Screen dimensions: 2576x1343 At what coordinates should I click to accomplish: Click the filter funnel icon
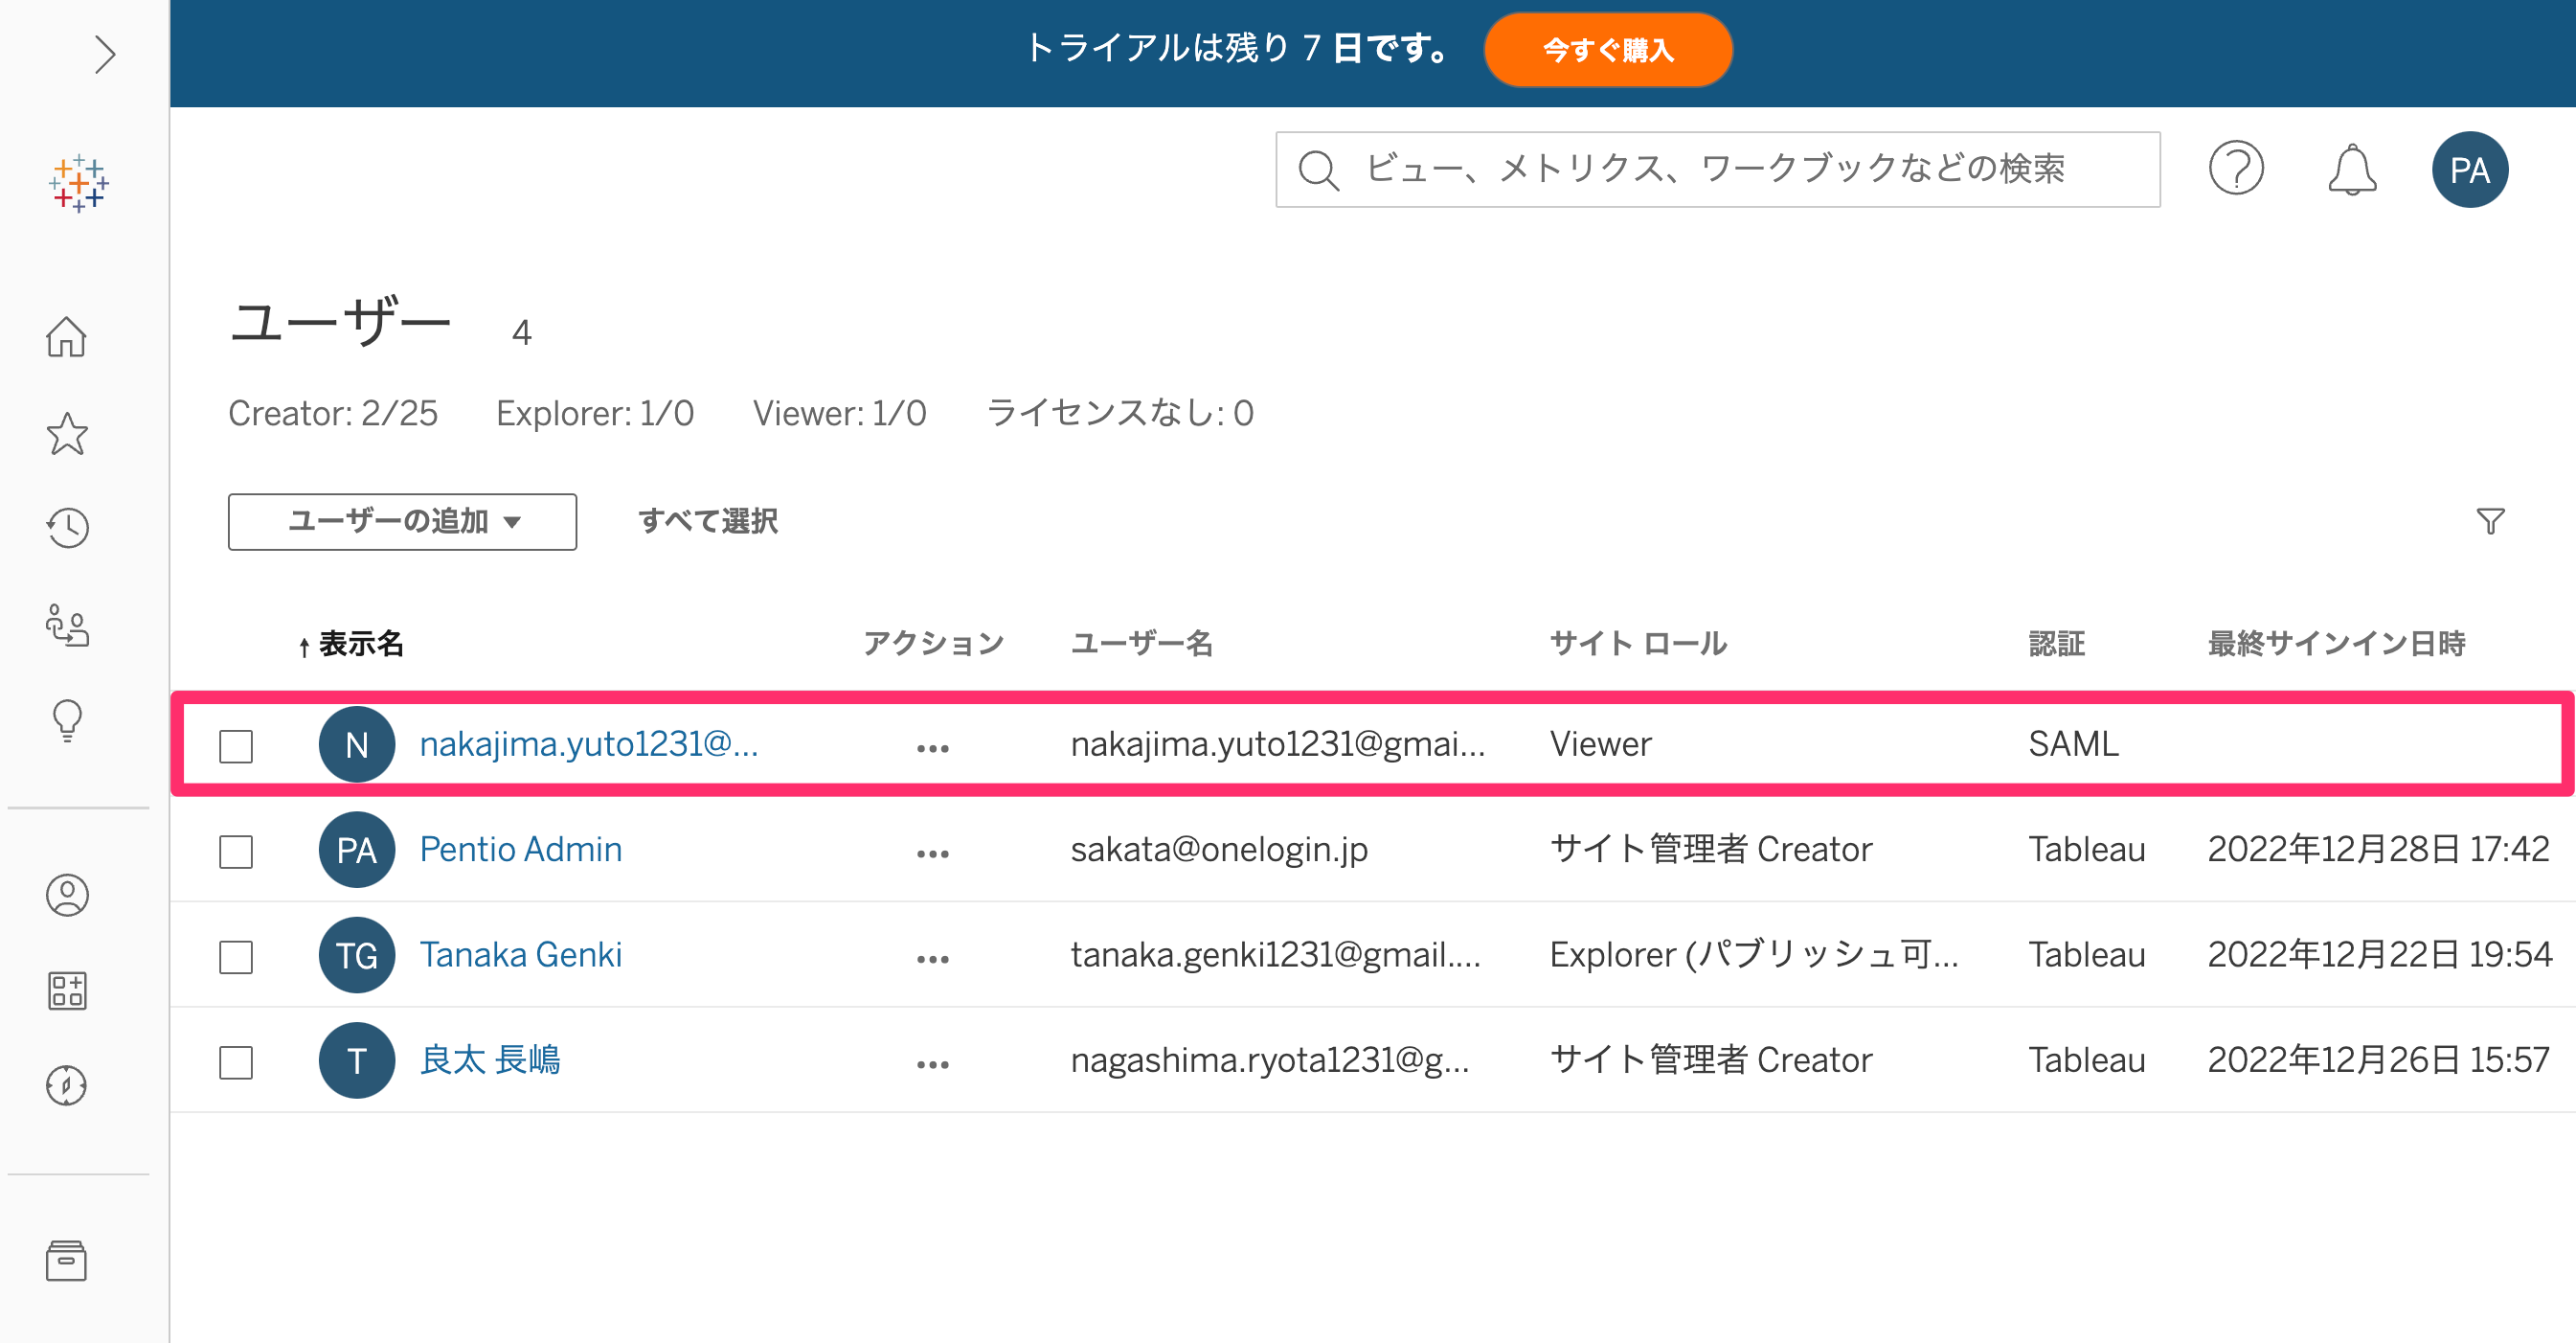click(x=2490, y=521)
